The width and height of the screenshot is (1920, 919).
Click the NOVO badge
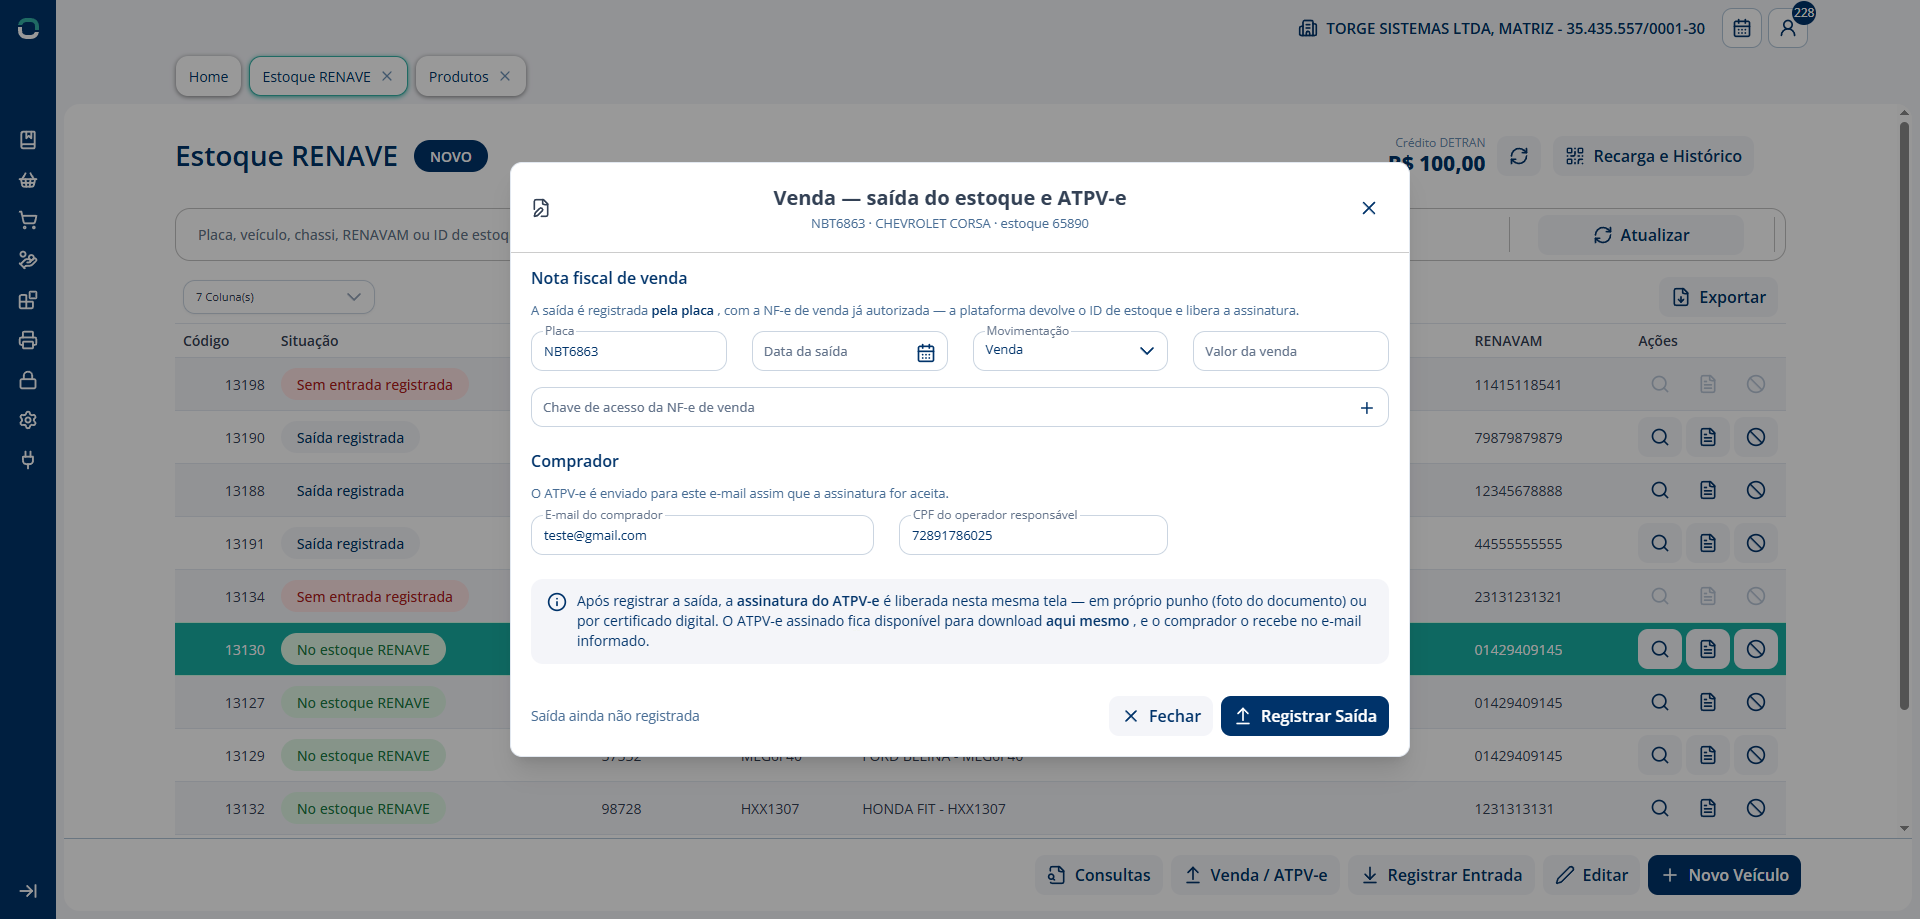[x=451, y=156]
